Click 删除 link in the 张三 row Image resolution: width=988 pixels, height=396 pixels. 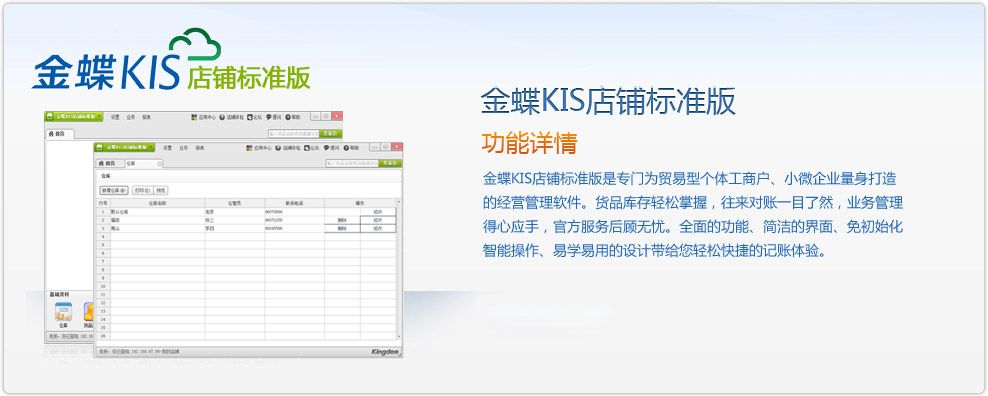pyautogui.click(x=342, y=220)
